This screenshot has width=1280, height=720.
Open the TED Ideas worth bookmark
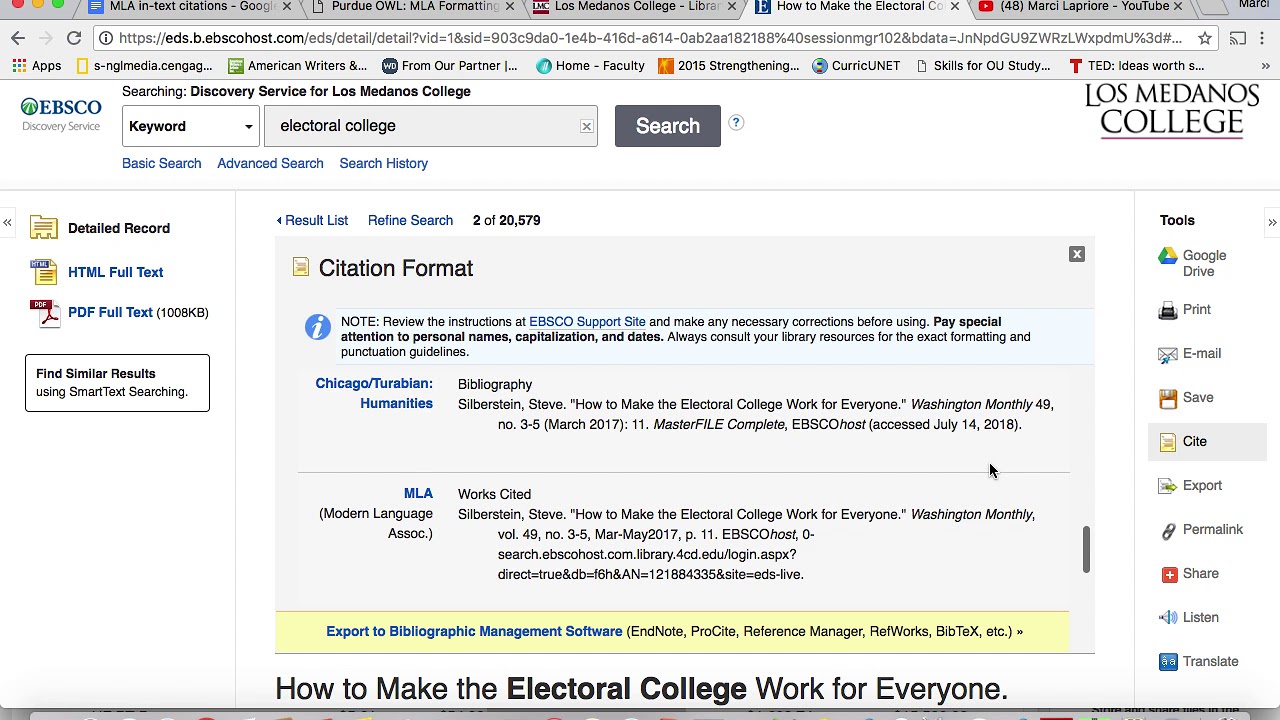[1136, 66]
